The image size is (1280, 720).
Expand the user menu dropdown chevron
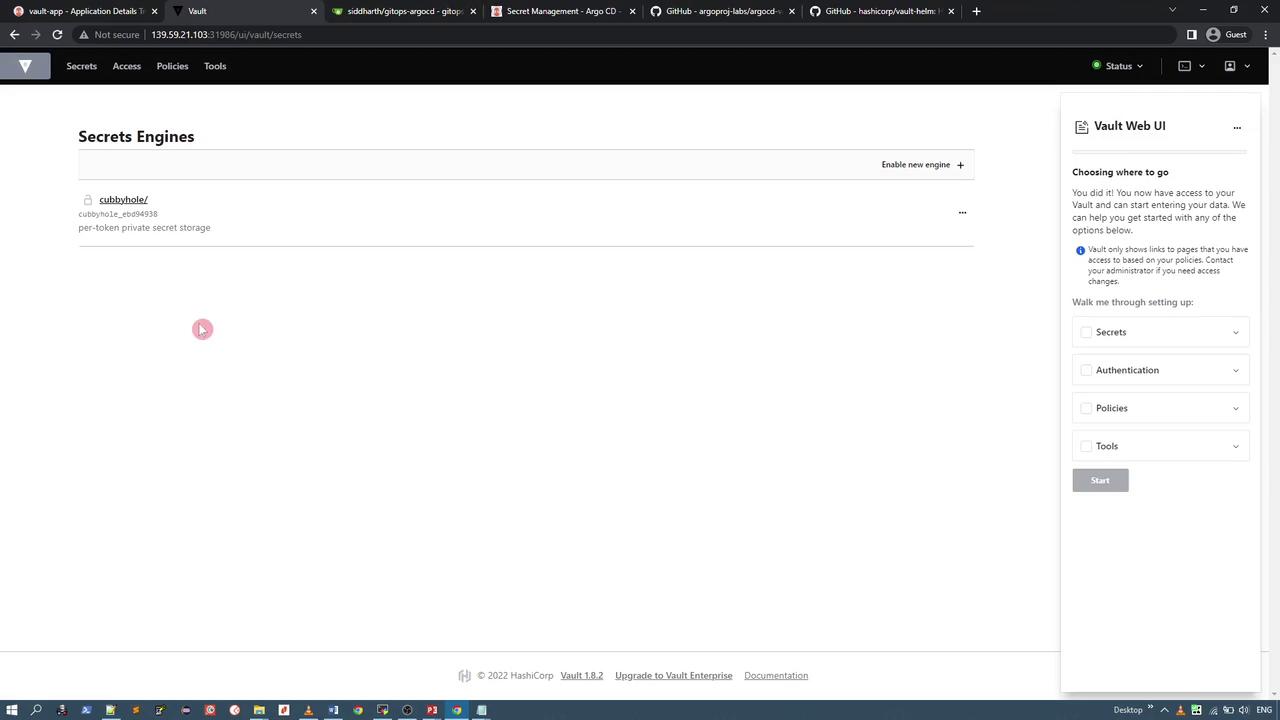pyautogui.click(x=1247, y=66)
